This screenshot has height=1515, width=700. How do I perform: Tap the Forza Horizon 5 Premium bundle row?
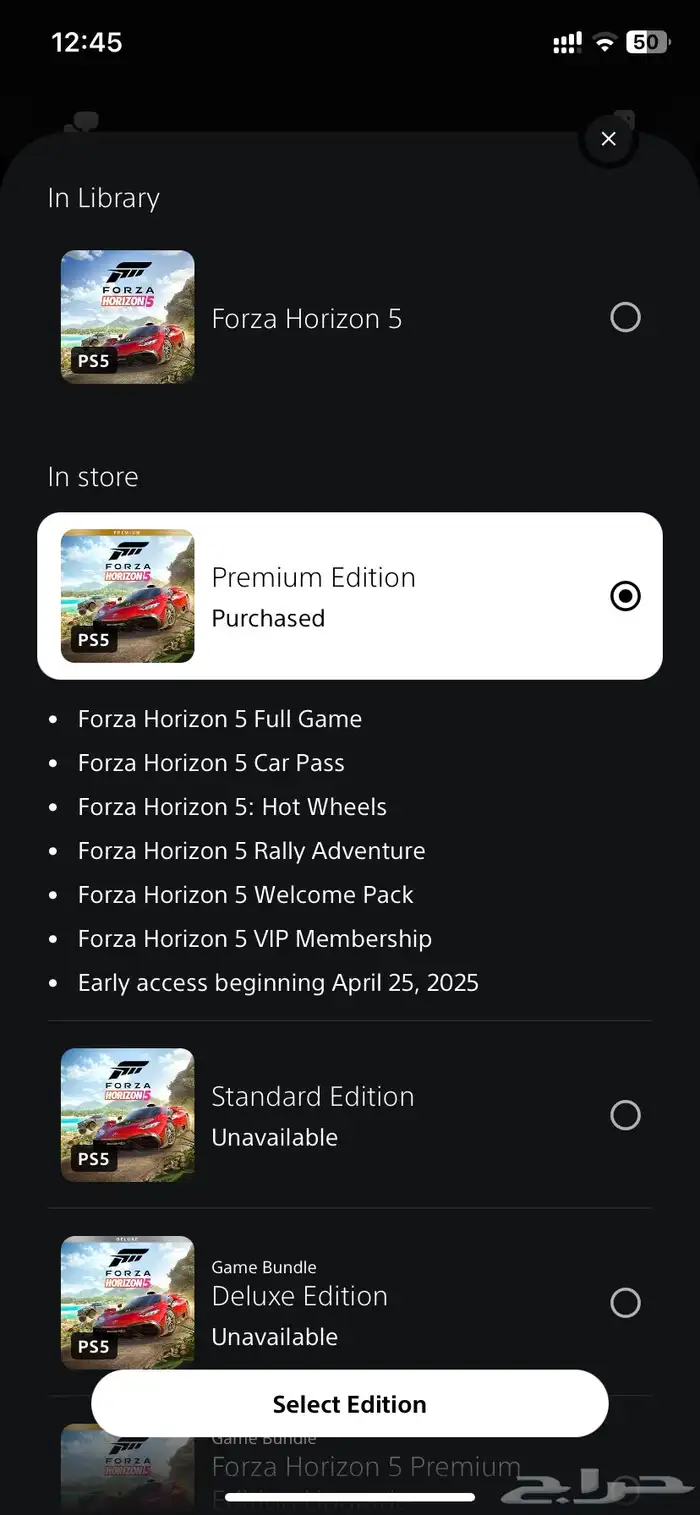(x=365, y=1468)
